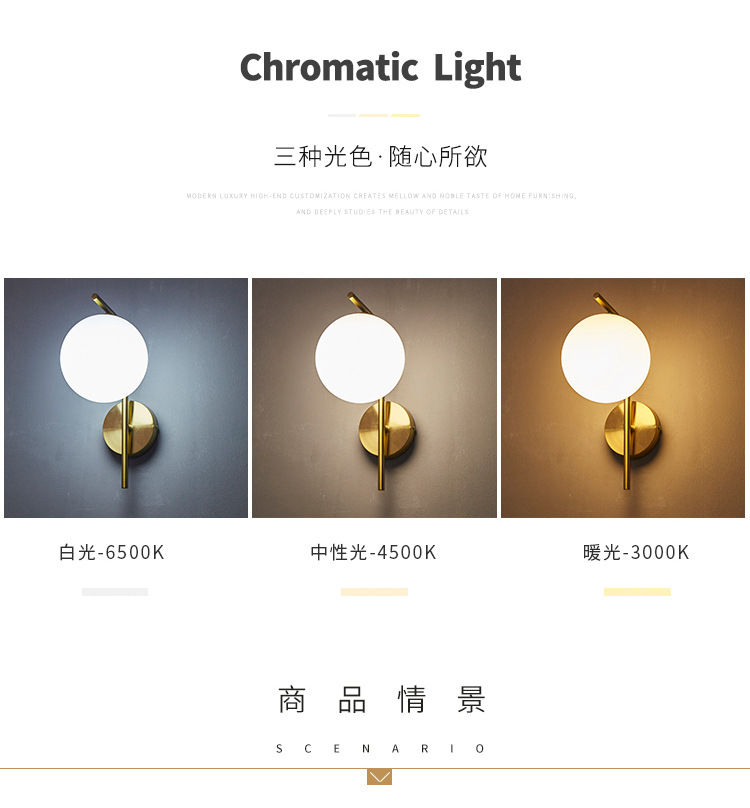Click the right yellow dash under heading
This screenshot has width=750, height=808.
(405, 115)
